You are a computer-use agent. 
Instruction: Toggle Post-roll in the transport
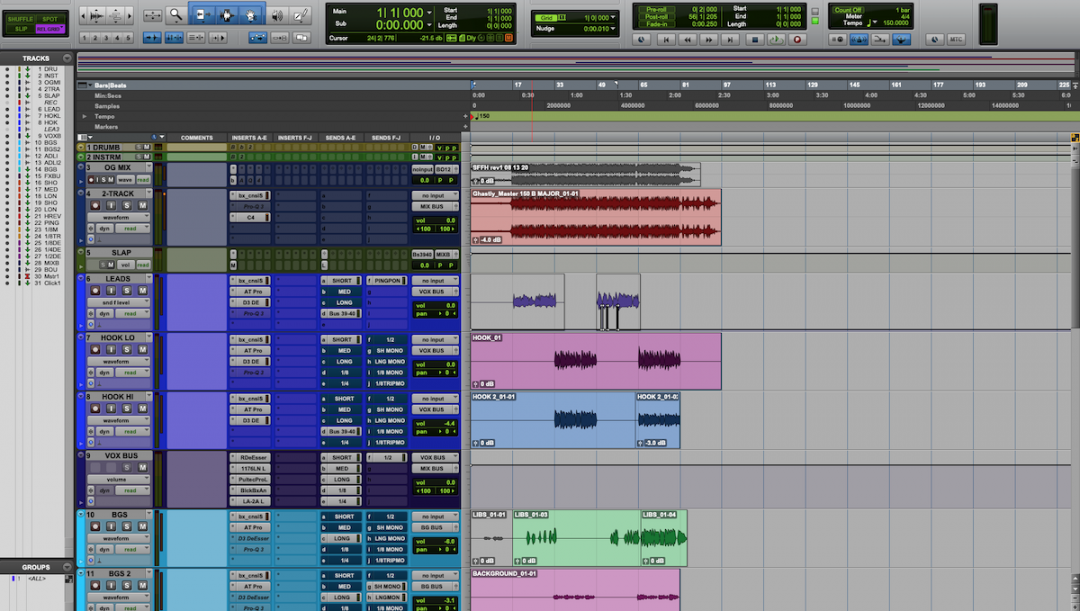[656, 17]
